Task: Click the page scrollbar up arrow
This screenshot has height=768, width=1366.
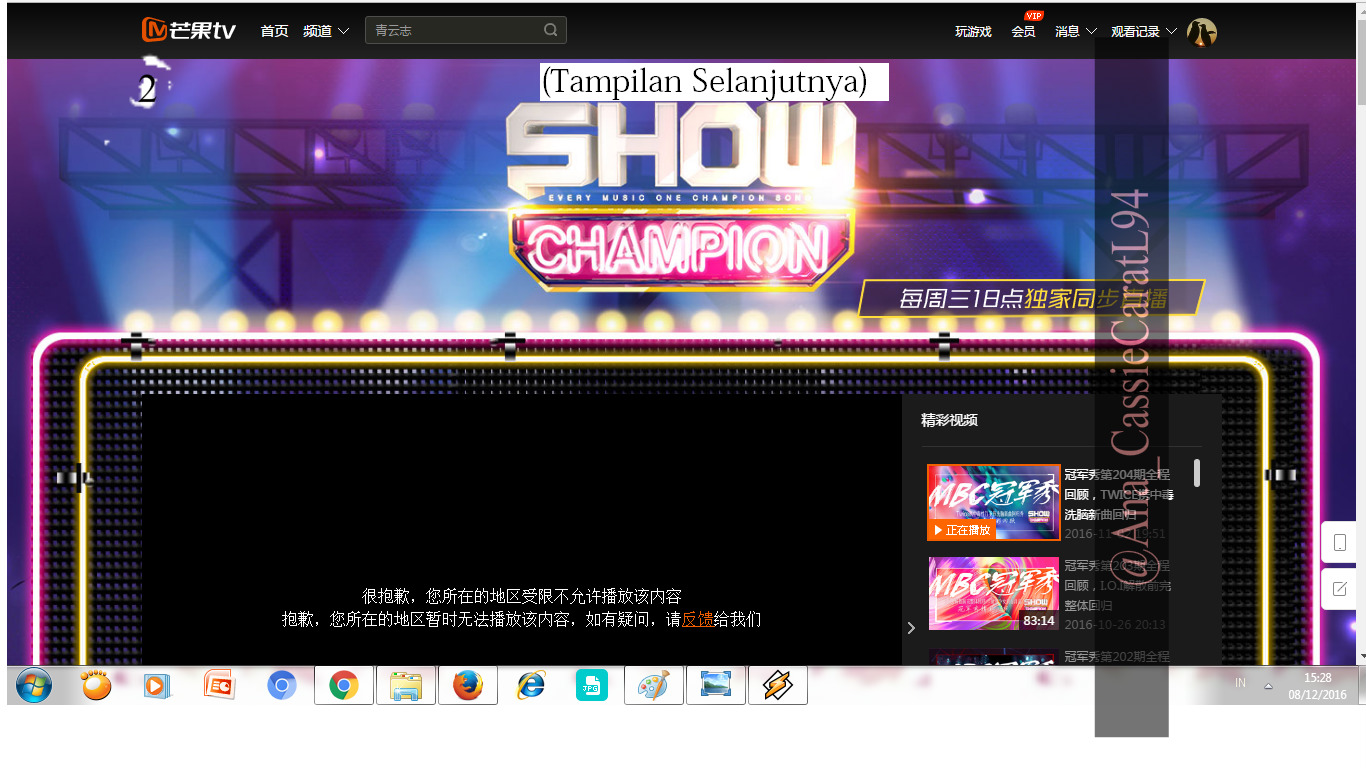Action: tap(1361, 12)
